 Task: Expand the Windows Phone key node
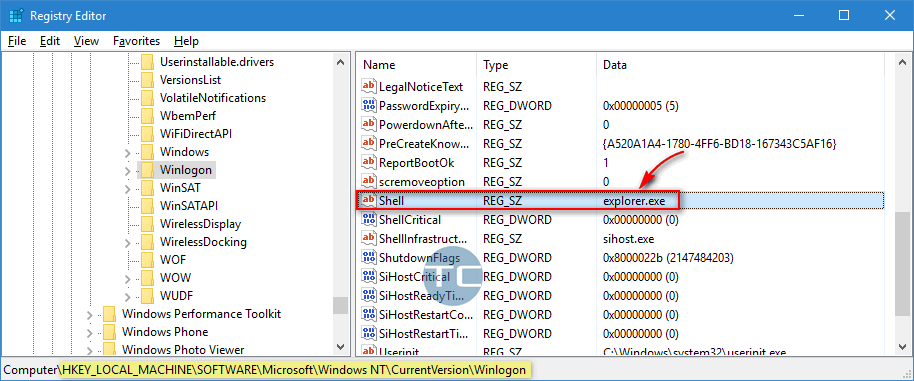click(x=89, y=333)
